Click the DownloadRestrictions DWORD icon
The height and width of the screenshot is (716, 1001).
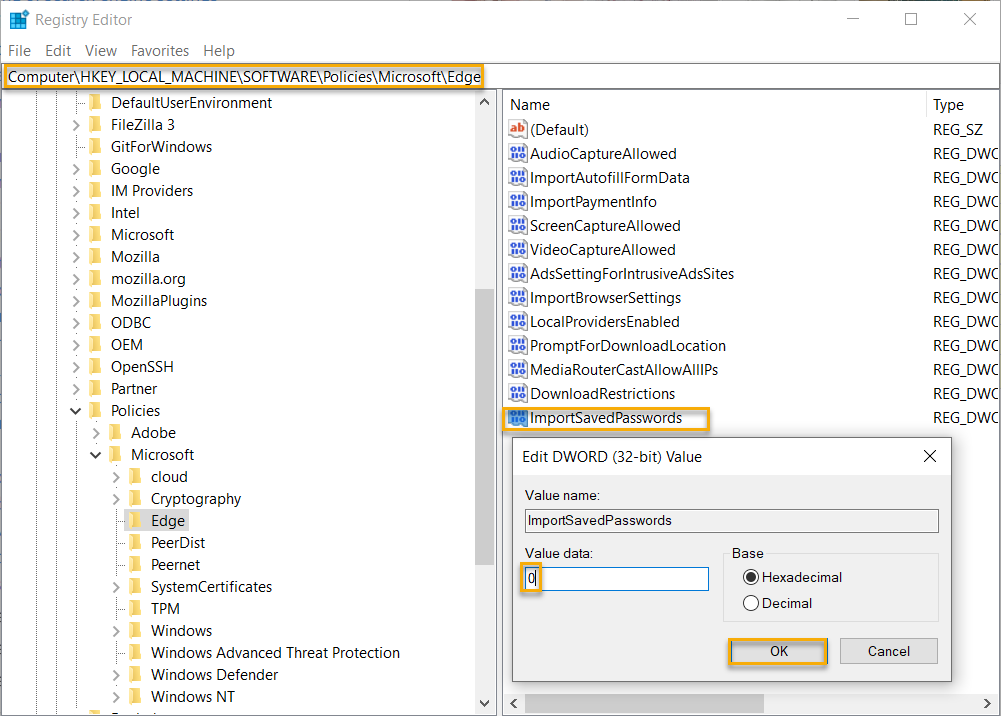[517, 393]
